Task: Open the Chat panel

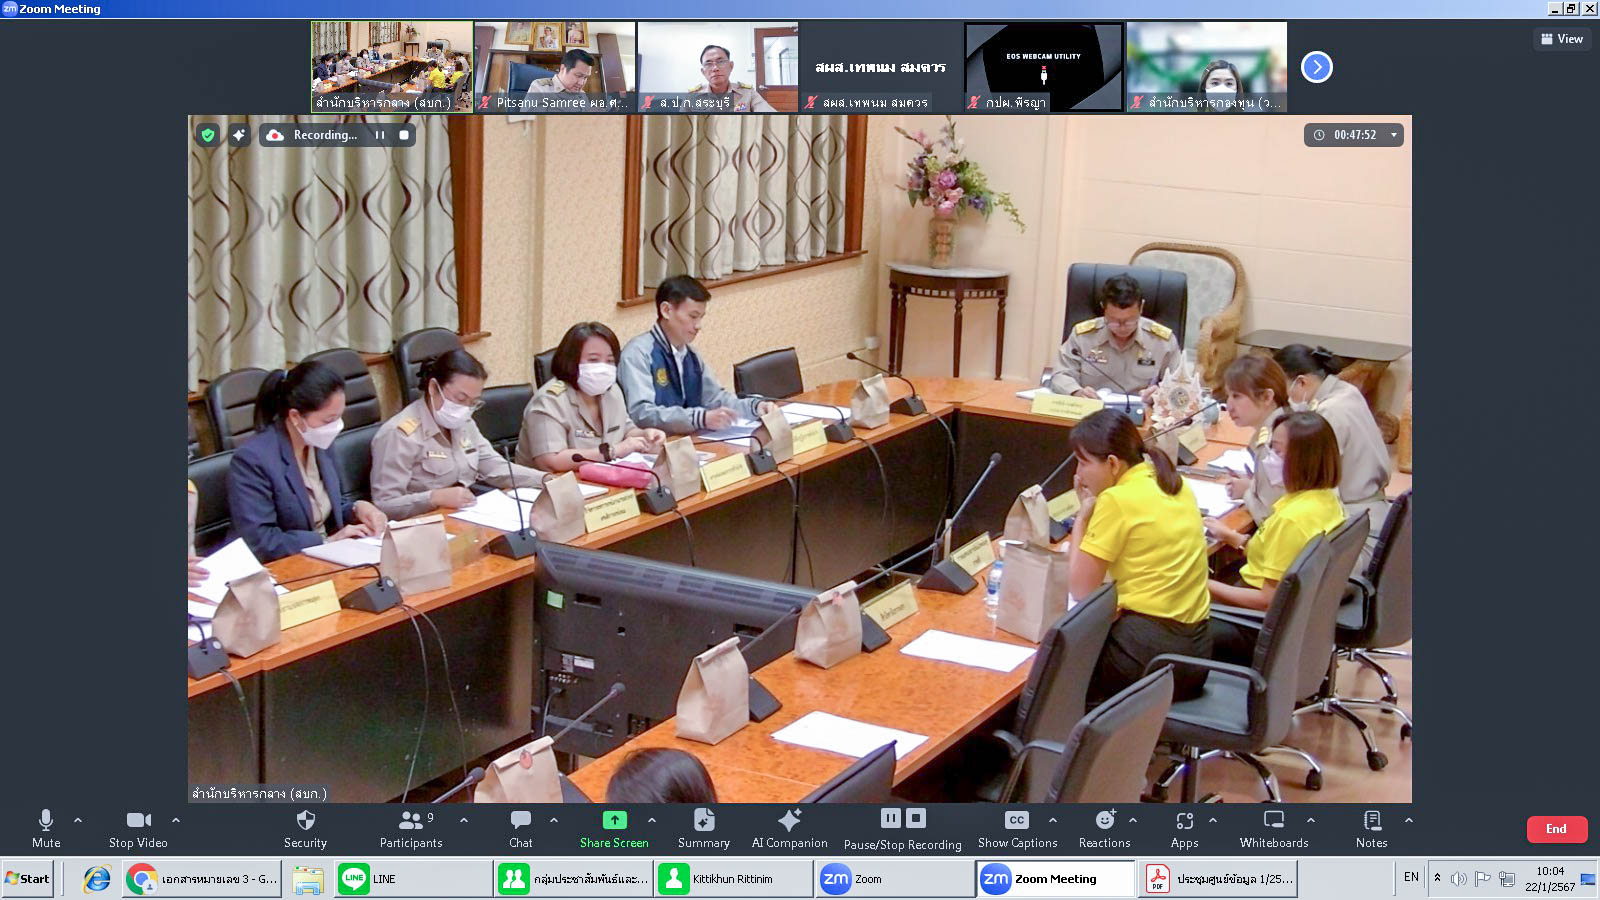Action: 521,829
